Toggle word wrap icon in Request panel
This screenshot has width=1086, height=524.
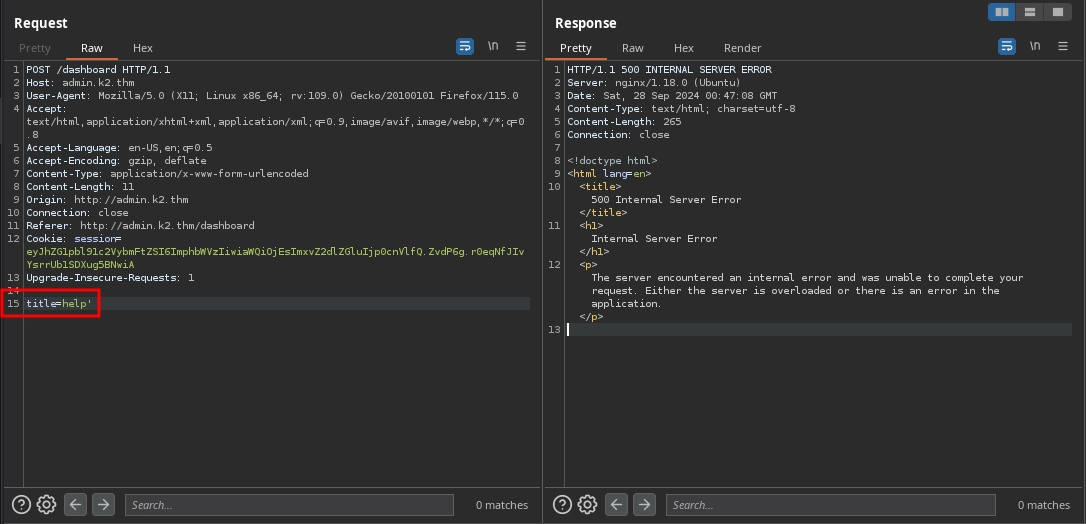465,47
